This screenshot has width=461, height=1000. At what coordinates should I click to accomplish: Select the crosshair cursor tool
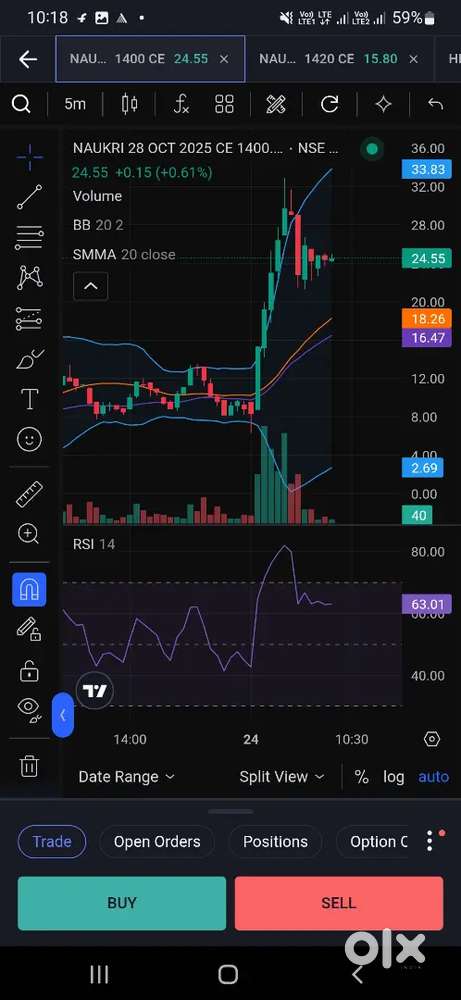[x=29, y=158]
